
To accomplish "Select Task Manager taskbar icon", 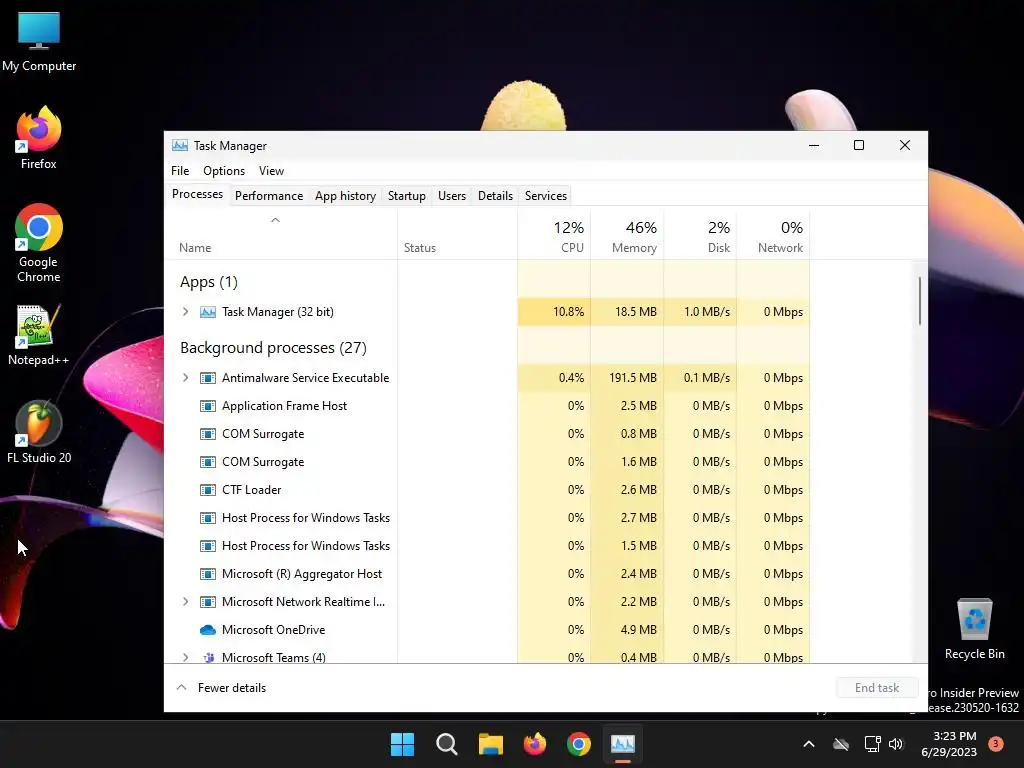I will [622, 744].
